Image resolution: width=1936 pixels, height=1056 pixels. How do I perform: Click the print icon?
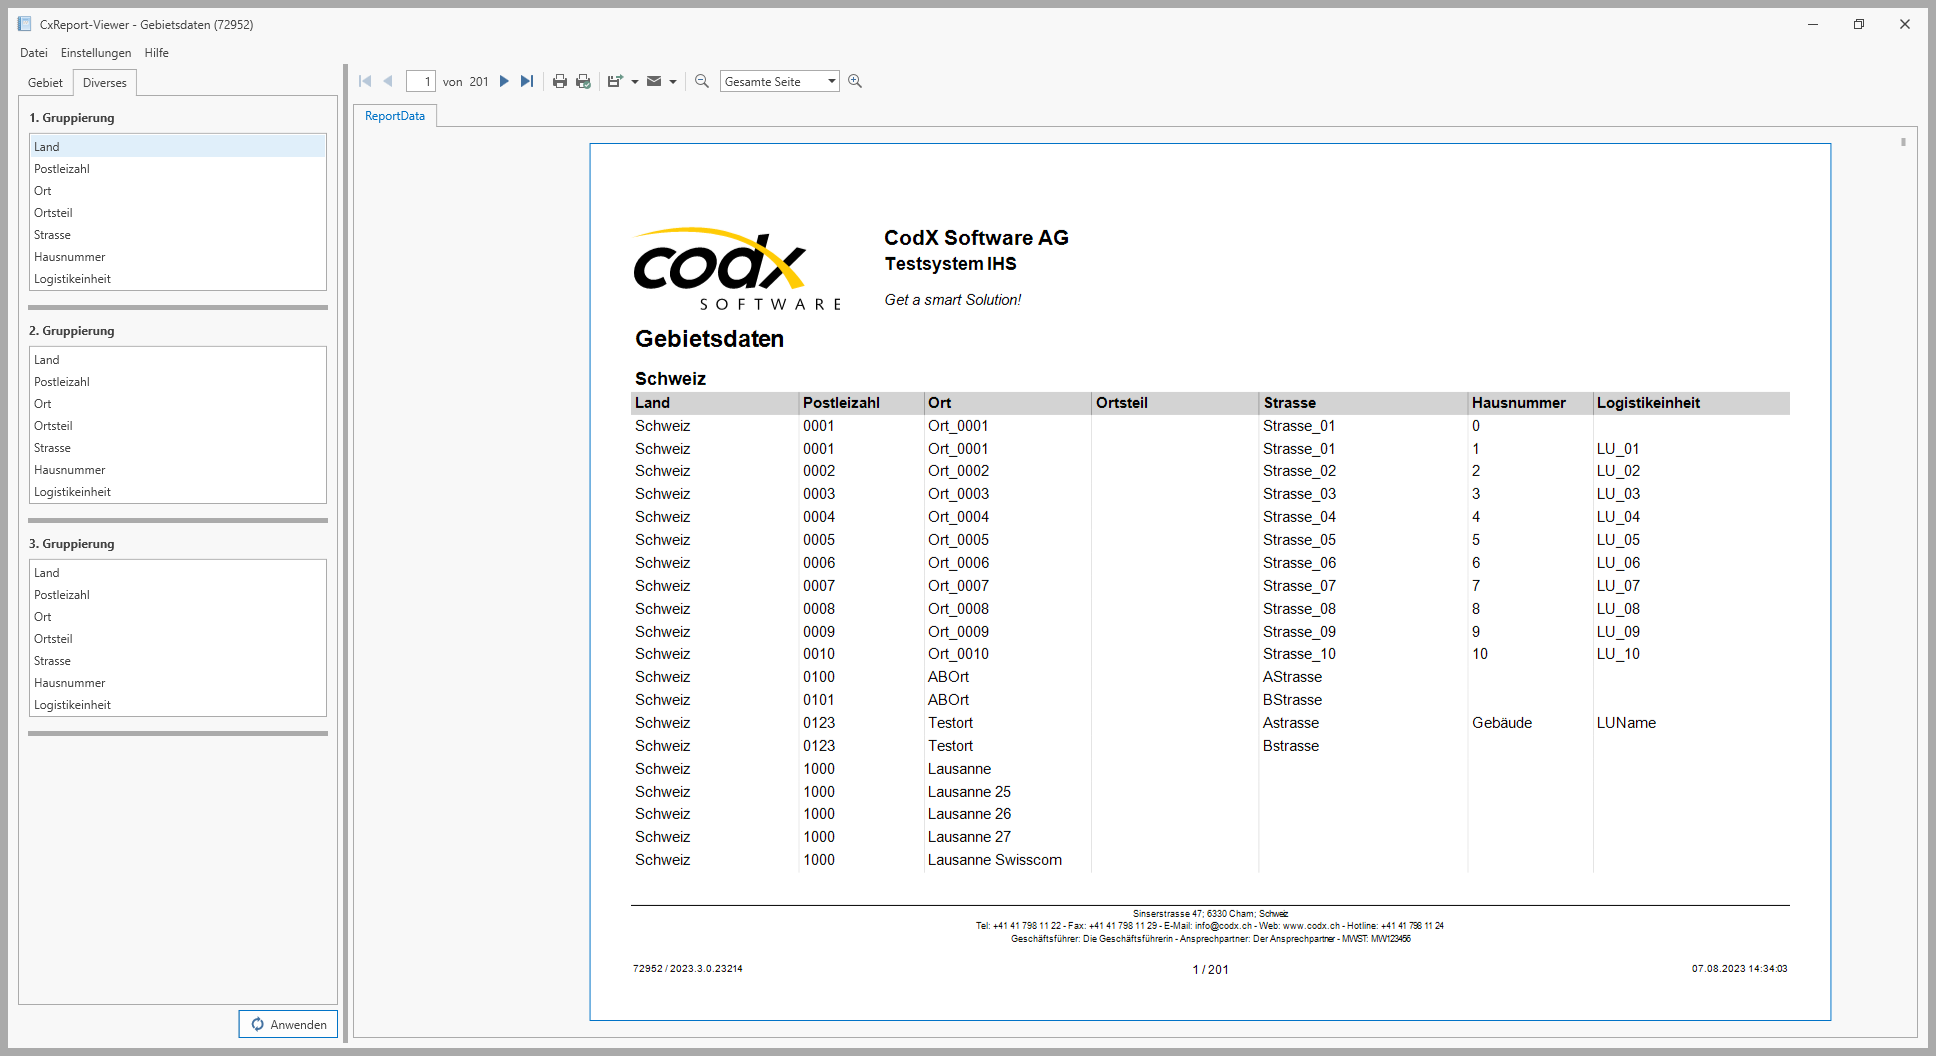pyautogui.click(x=560, y=81)
